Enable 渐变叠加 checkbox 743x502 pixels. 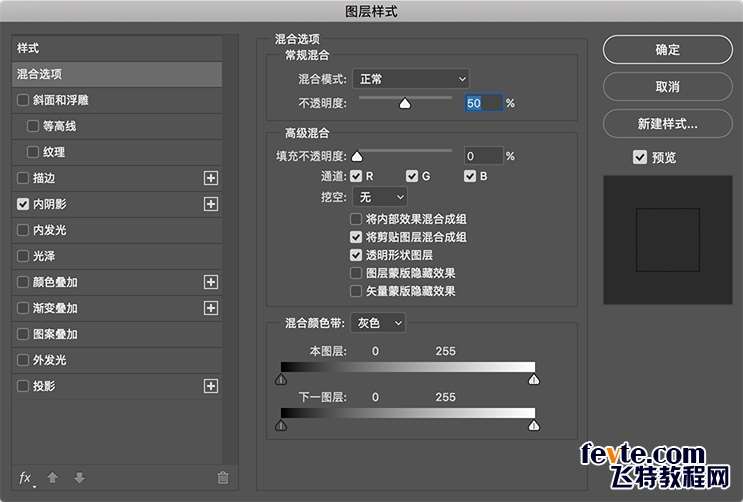click(23, 308)
